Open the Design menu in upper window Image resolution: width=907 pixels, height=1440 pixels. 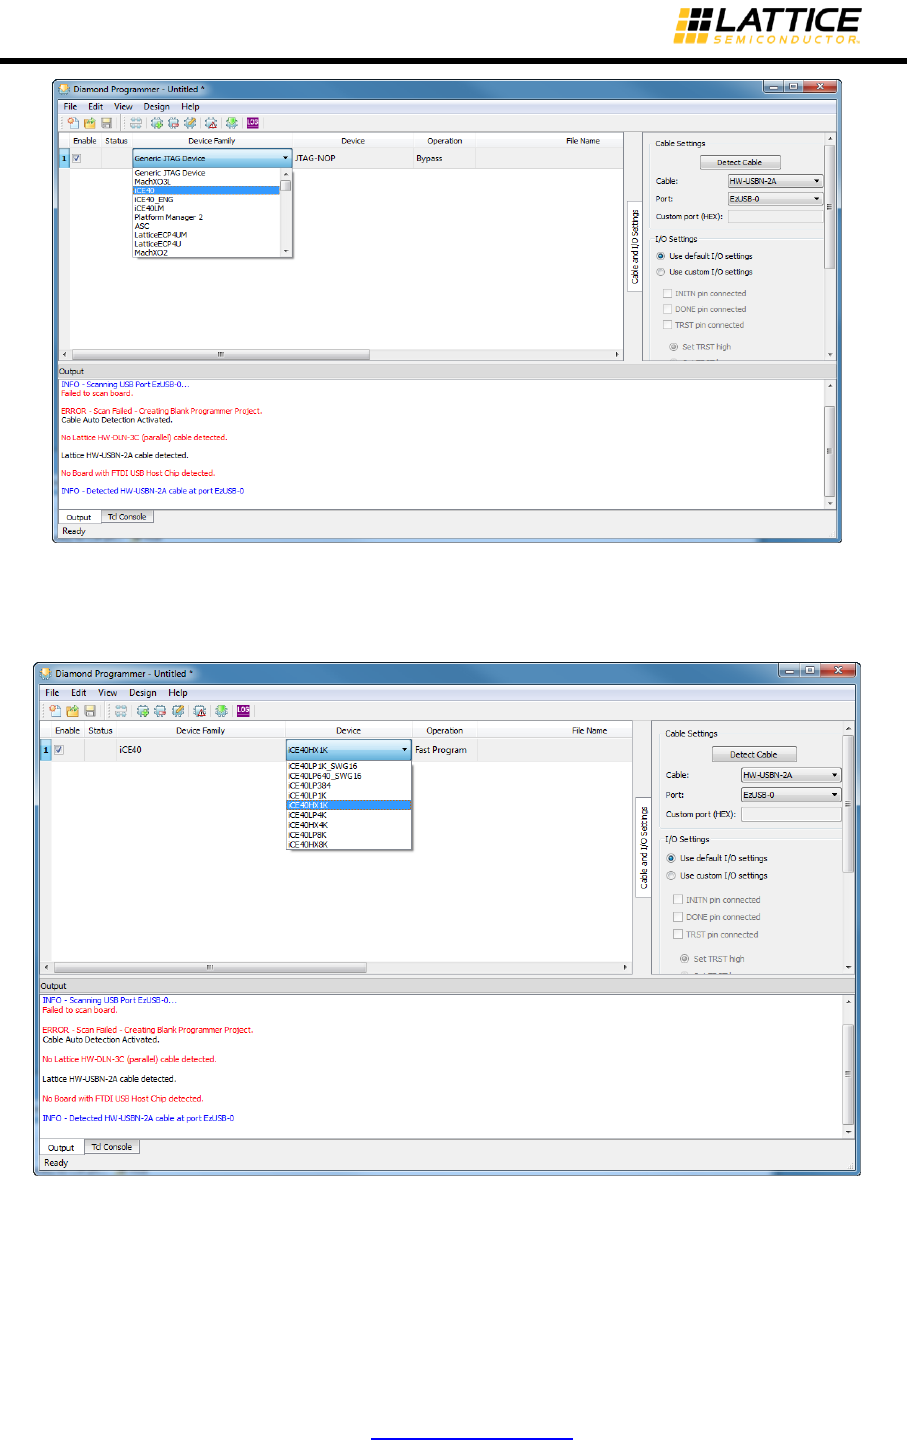pyautogui.click(x=156, y=106)
